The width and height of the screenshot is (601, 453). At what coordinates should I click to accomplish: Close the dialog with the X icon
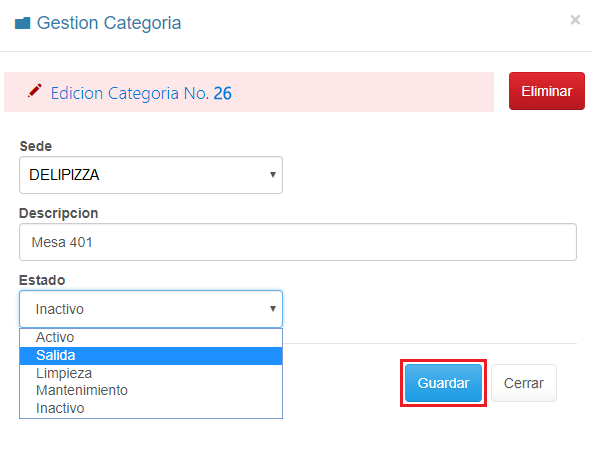pyautogui.click(x=575, y=20)
